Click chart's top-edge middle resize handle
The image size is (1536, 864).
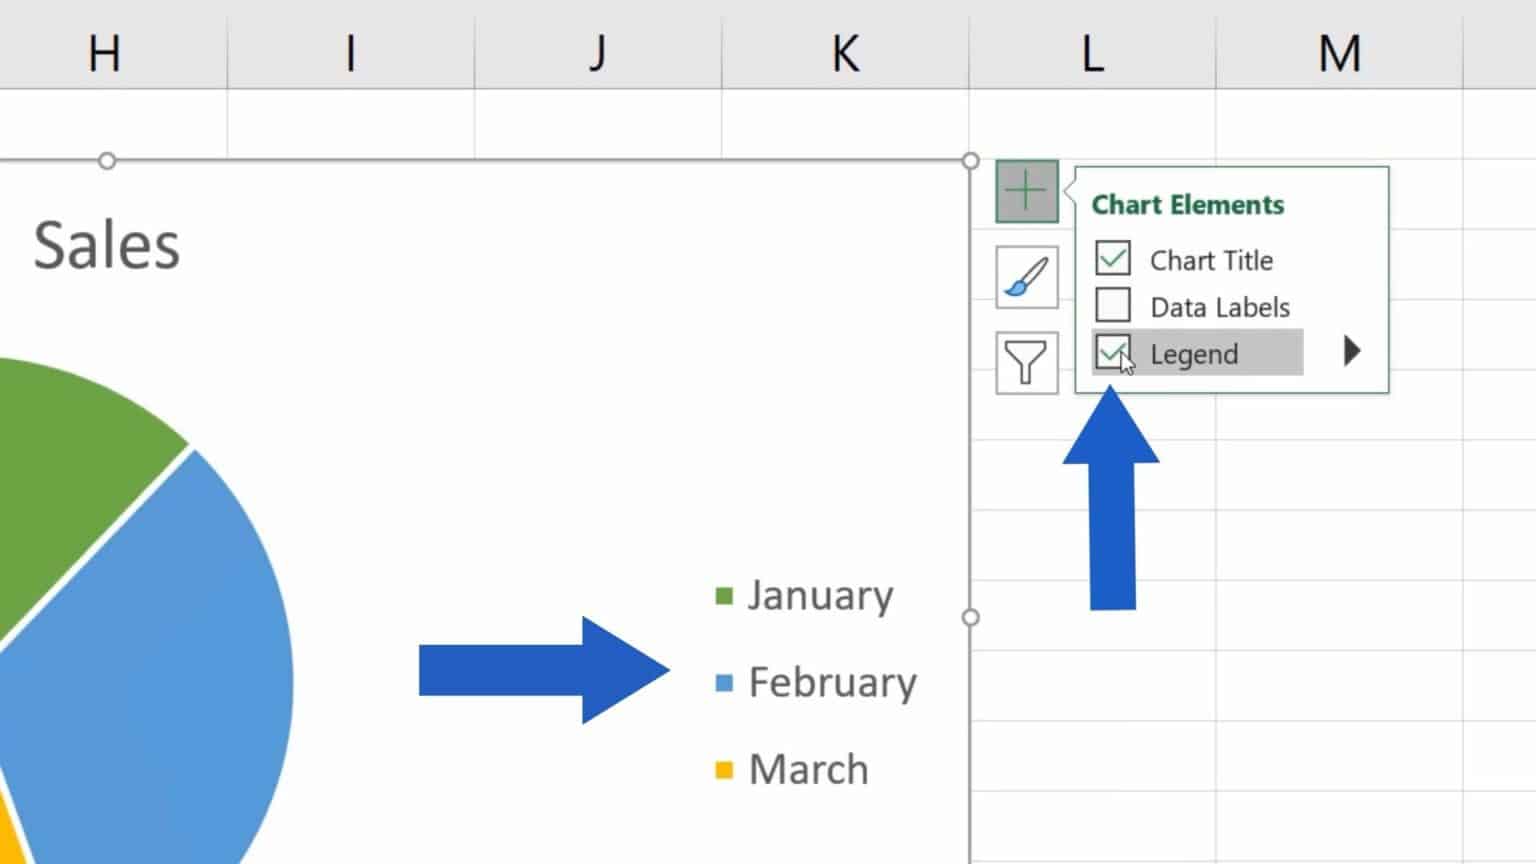point(107,161)
